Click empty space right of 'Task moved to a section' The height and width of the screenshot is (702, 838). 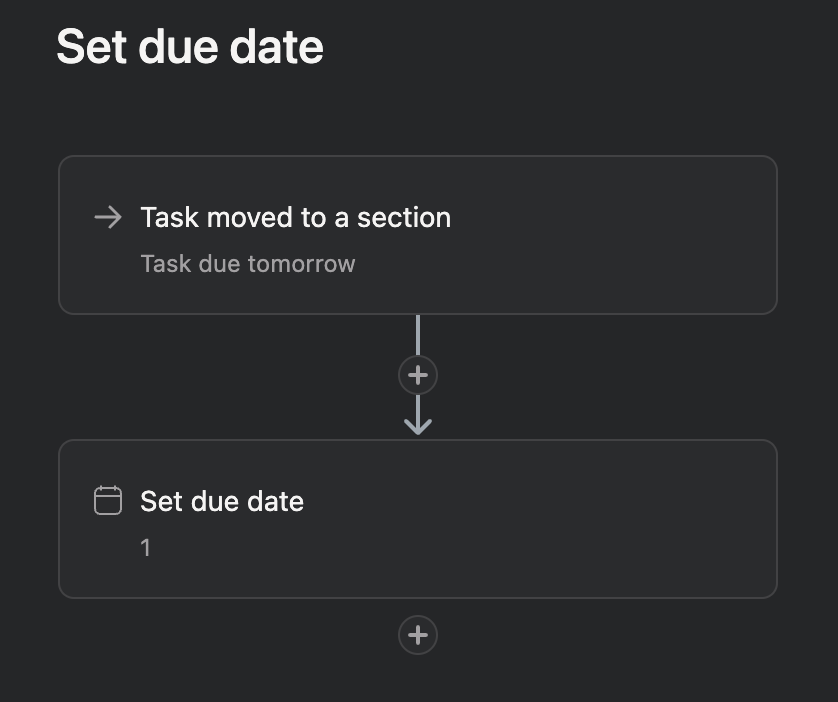(x=610, y=217)
